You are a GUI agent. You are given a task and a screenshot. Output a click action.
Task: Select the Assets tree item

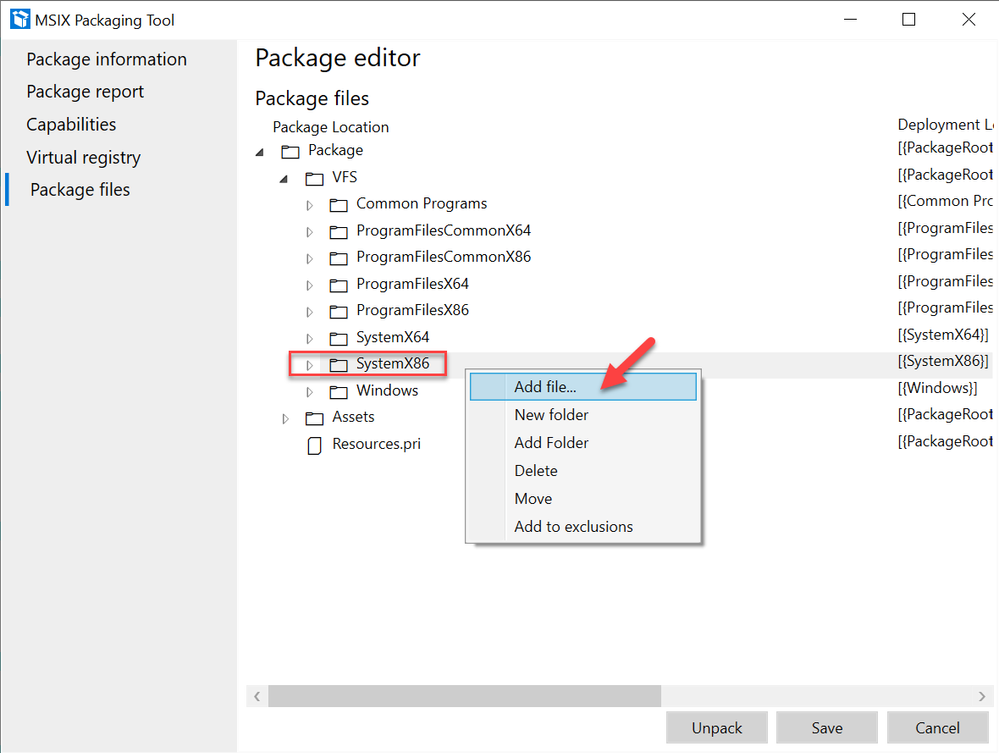pos(353,417)
